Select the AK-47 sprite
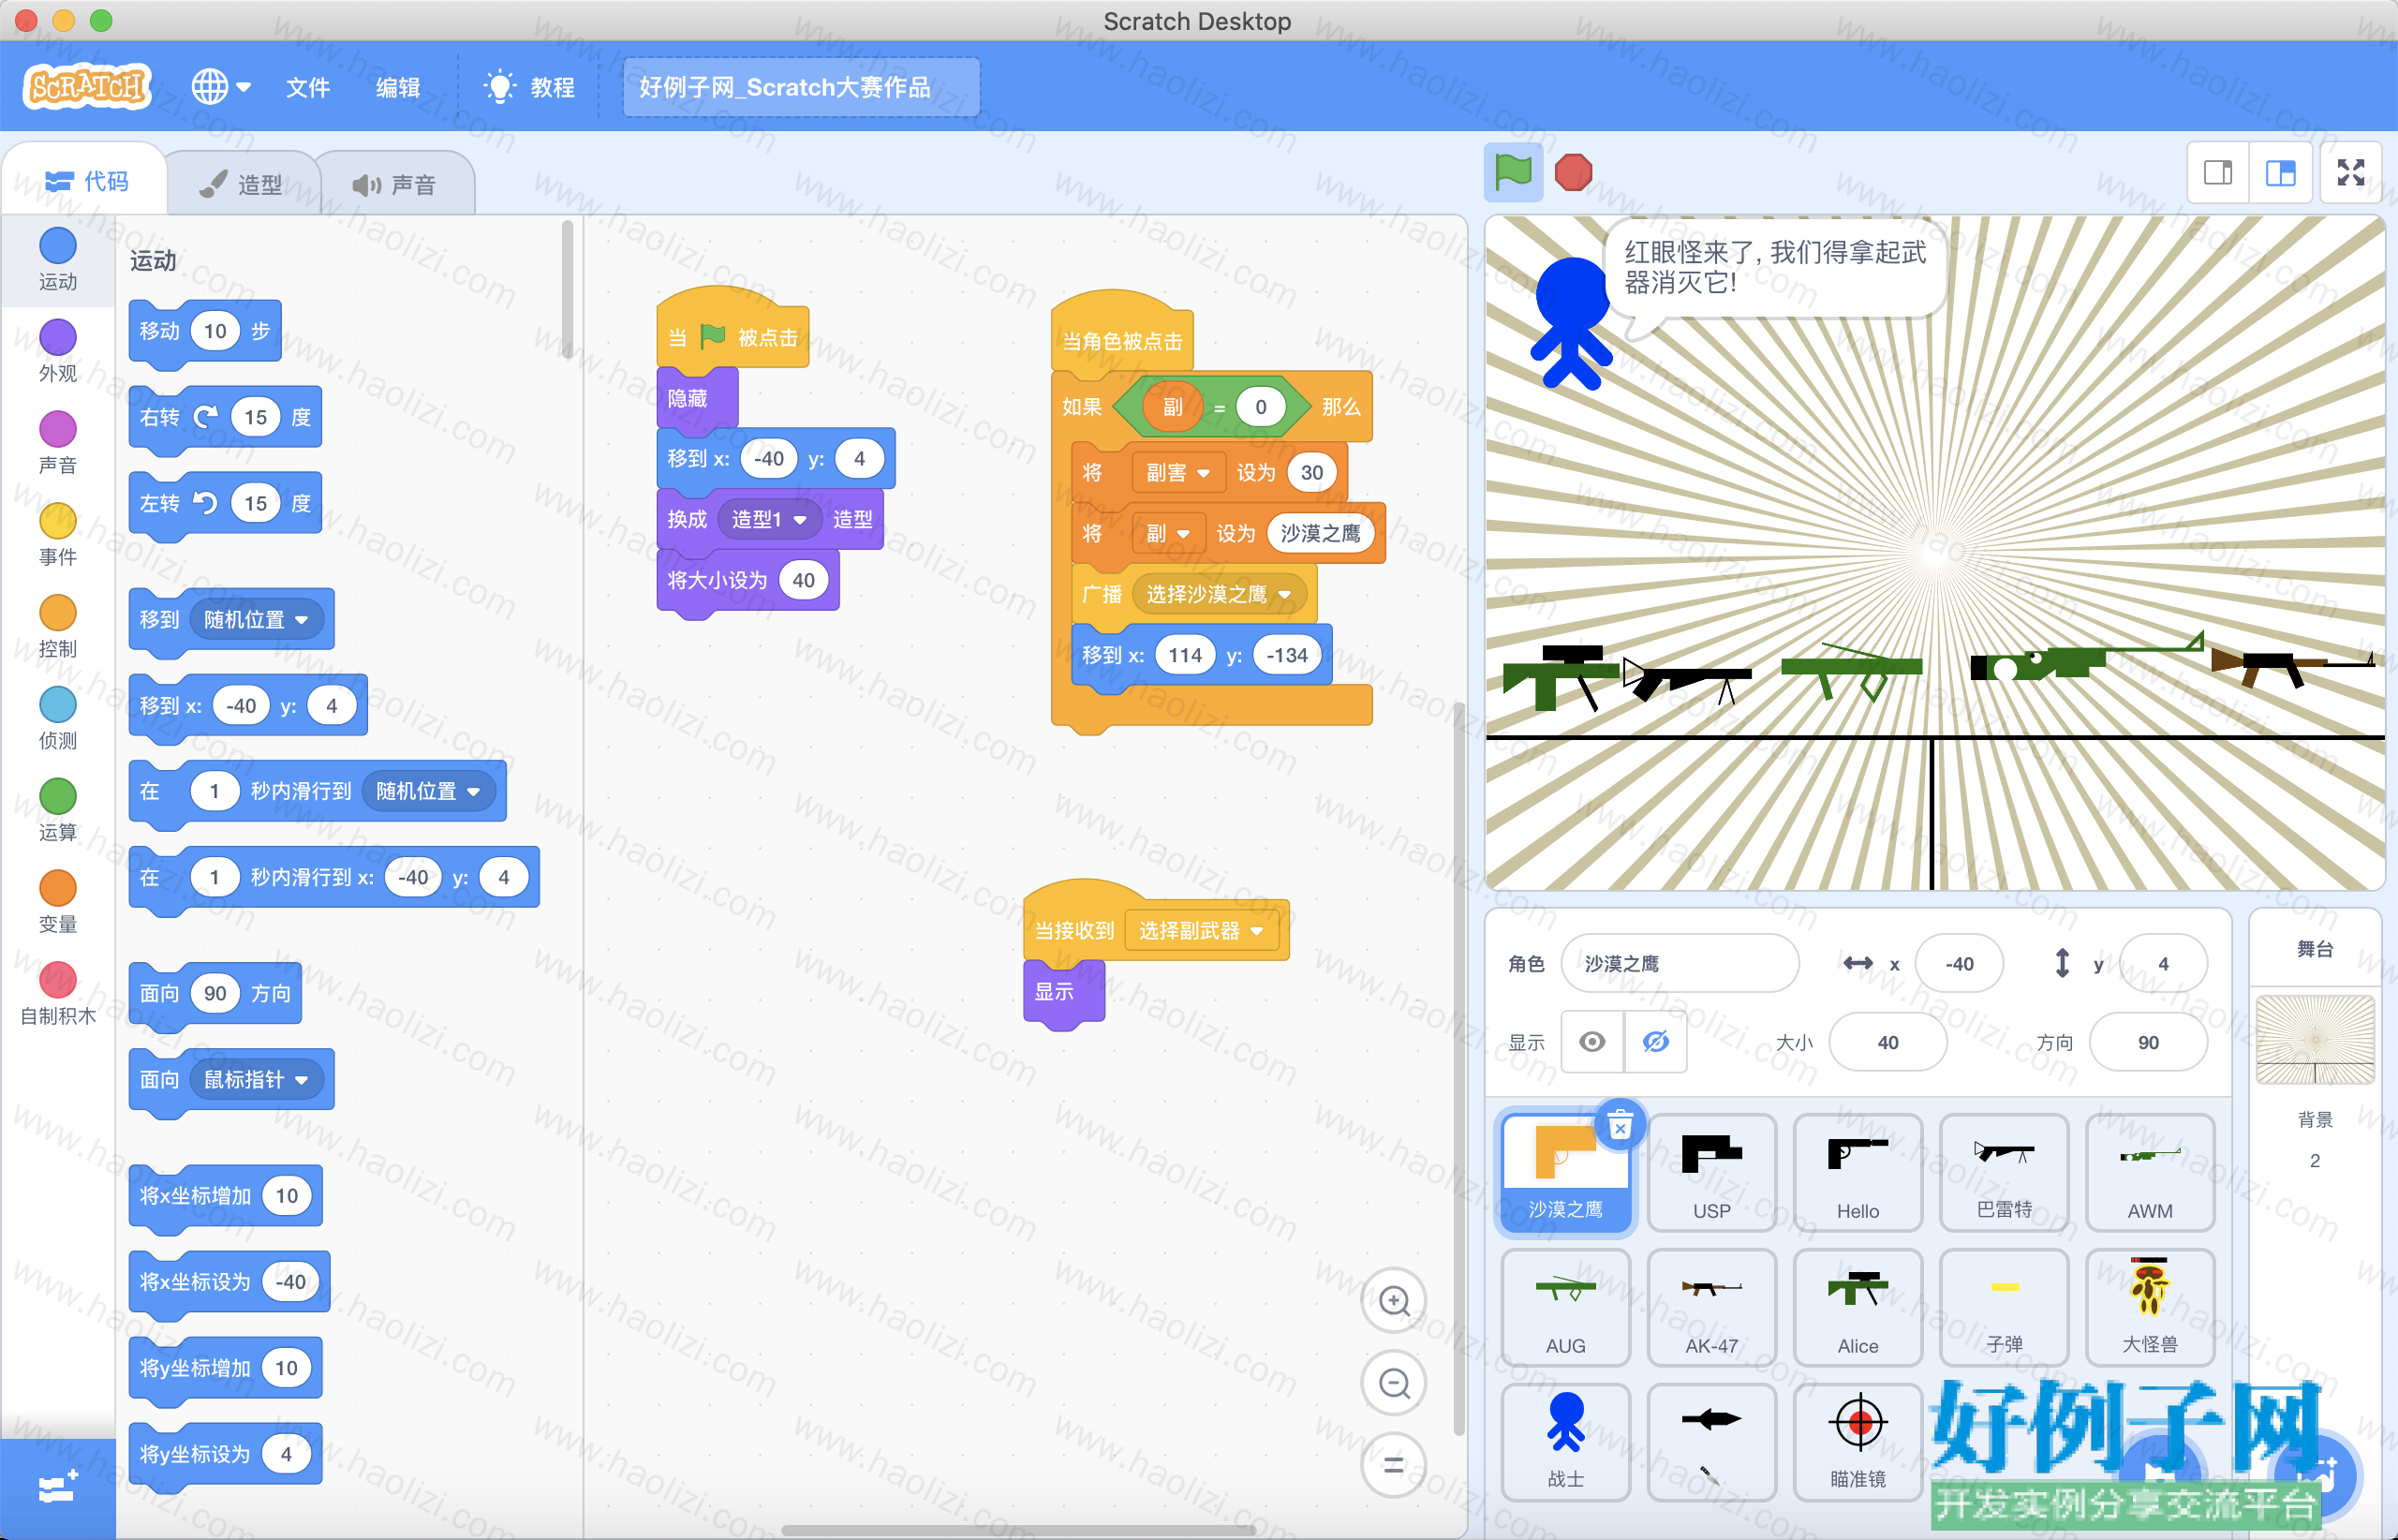Screen dimensions: 2398x1540 tap(1711, 1307)
